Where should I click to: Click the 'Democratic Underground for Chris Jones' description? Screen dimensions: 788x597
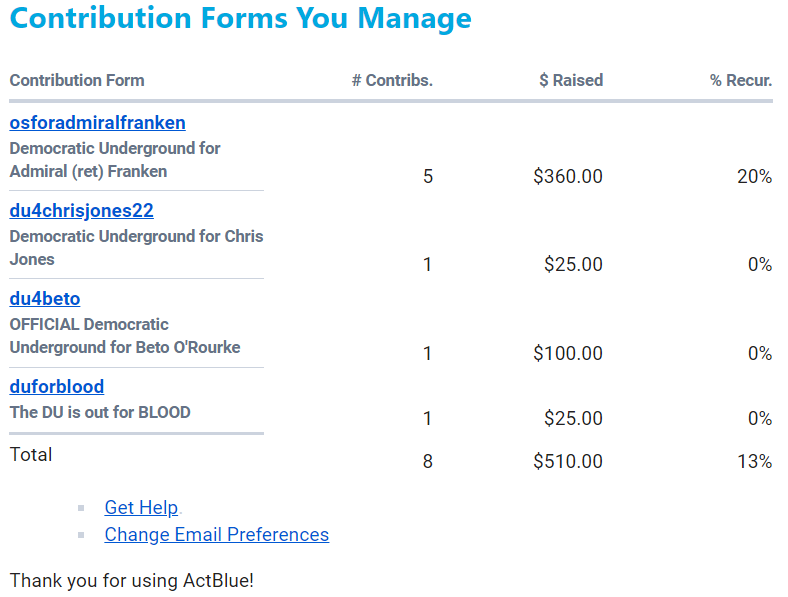click(x=136, y=247)
